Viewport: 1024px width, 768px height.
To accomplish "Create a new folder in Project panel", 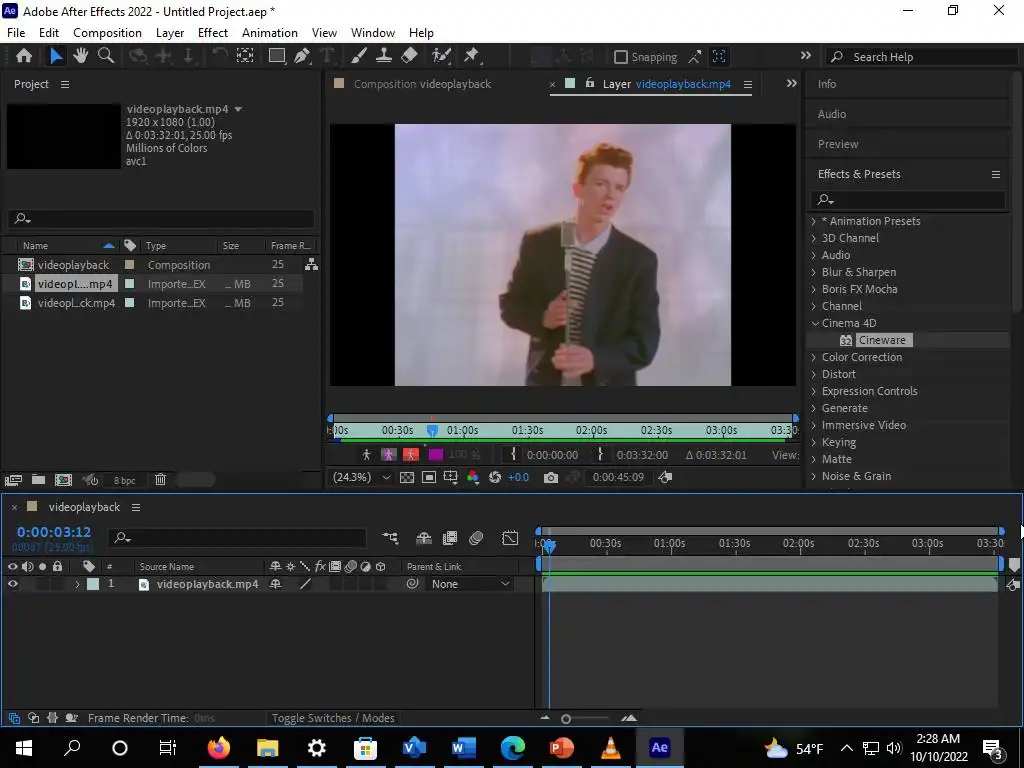I will click(x=38, y=480).
